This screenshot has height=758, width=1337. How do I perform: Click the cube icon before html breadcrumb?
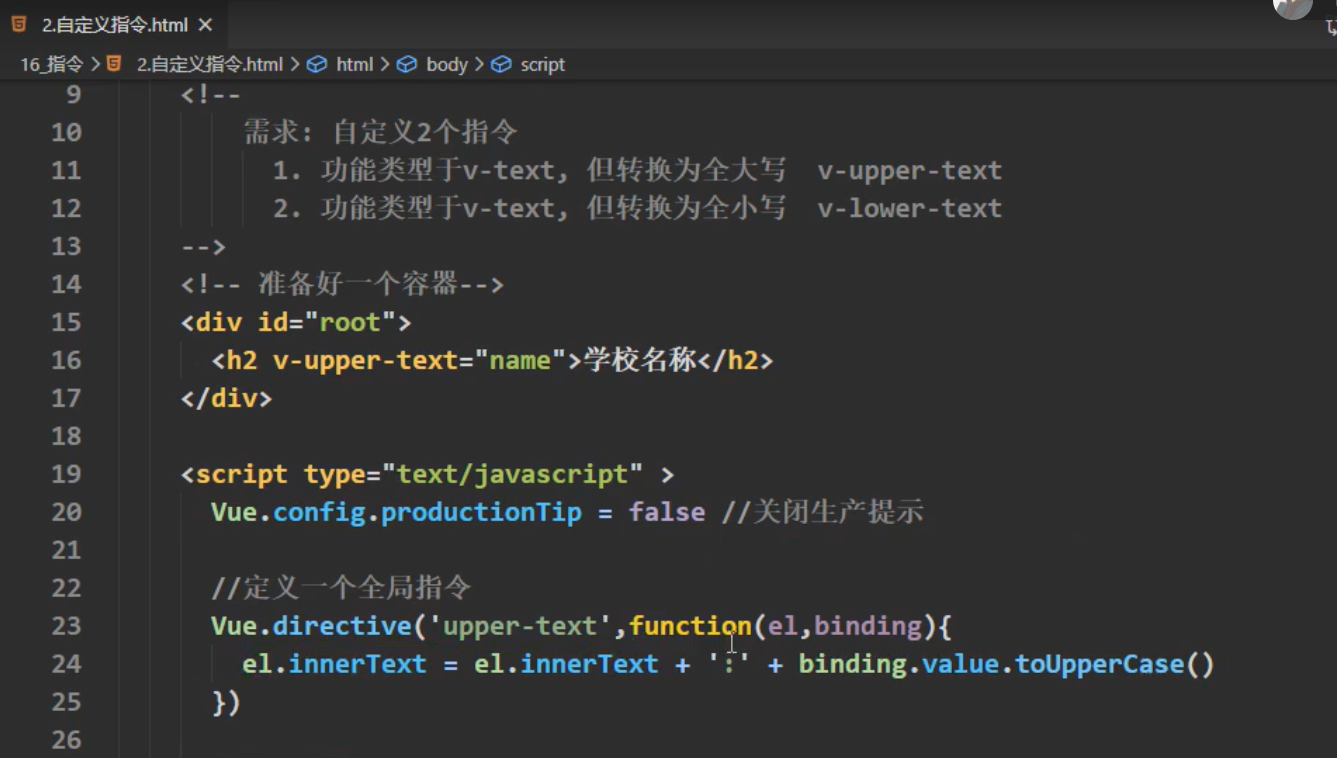point(317,64)
